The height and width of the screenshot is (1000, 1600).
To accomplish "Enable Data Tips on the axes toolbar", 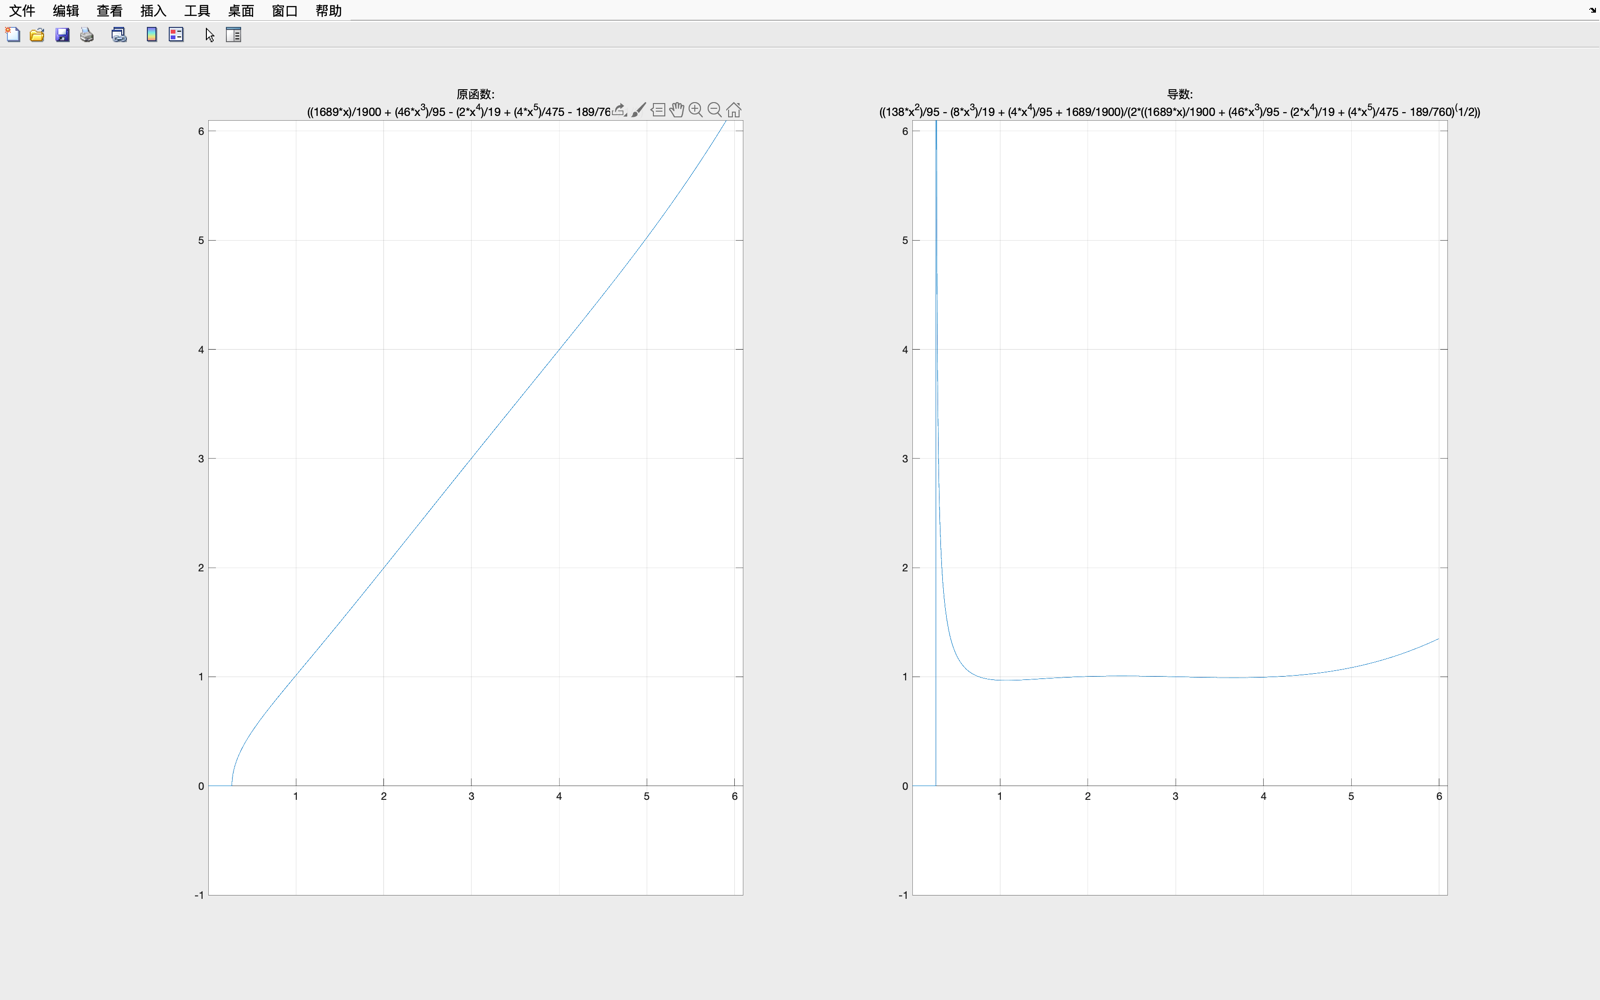I will [x=658, y=110].
